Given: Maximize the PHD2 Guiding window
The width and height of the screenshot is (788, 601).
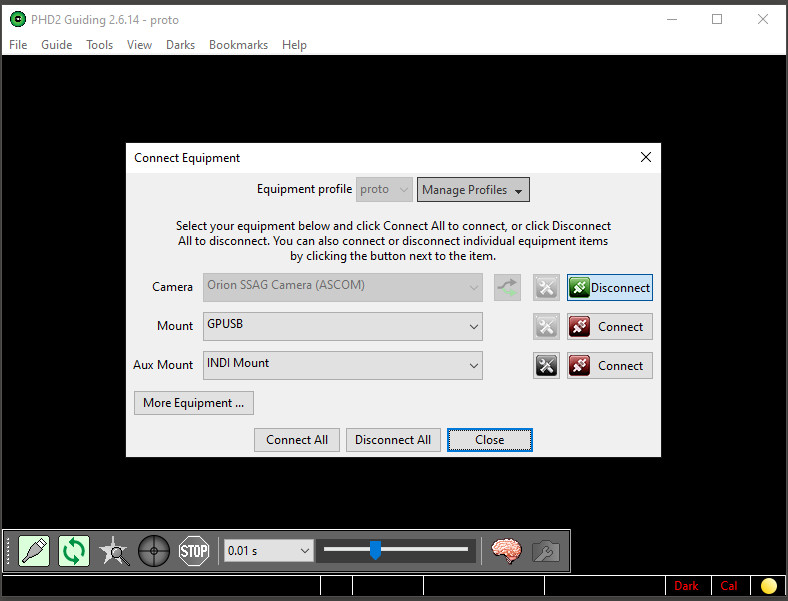Looking at the screenshot, I should click(x=717, y=19).
